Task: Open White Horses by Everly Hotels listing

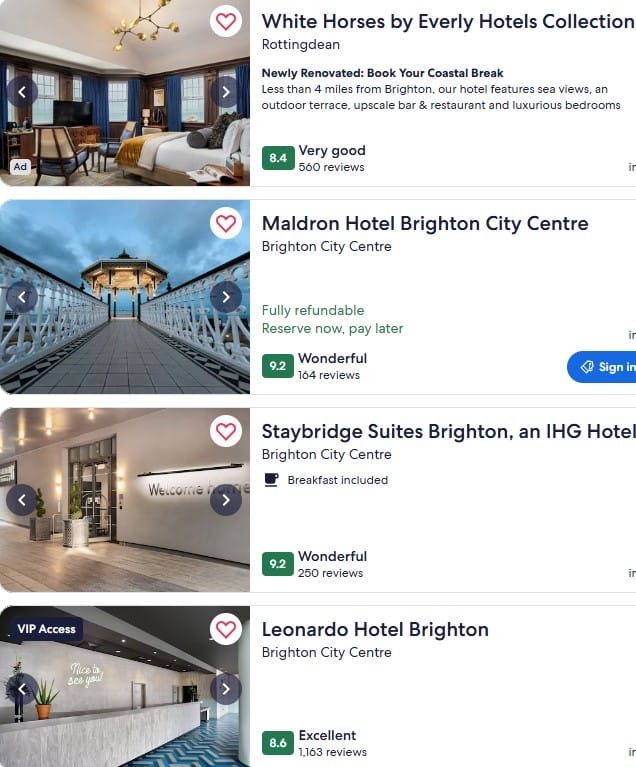Action: 448,22
